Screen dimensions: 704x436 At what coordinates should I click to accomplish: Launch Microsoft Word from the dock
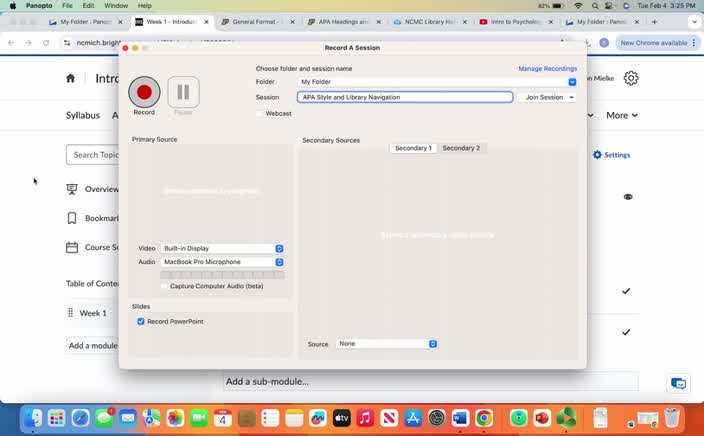coord(460,418)
